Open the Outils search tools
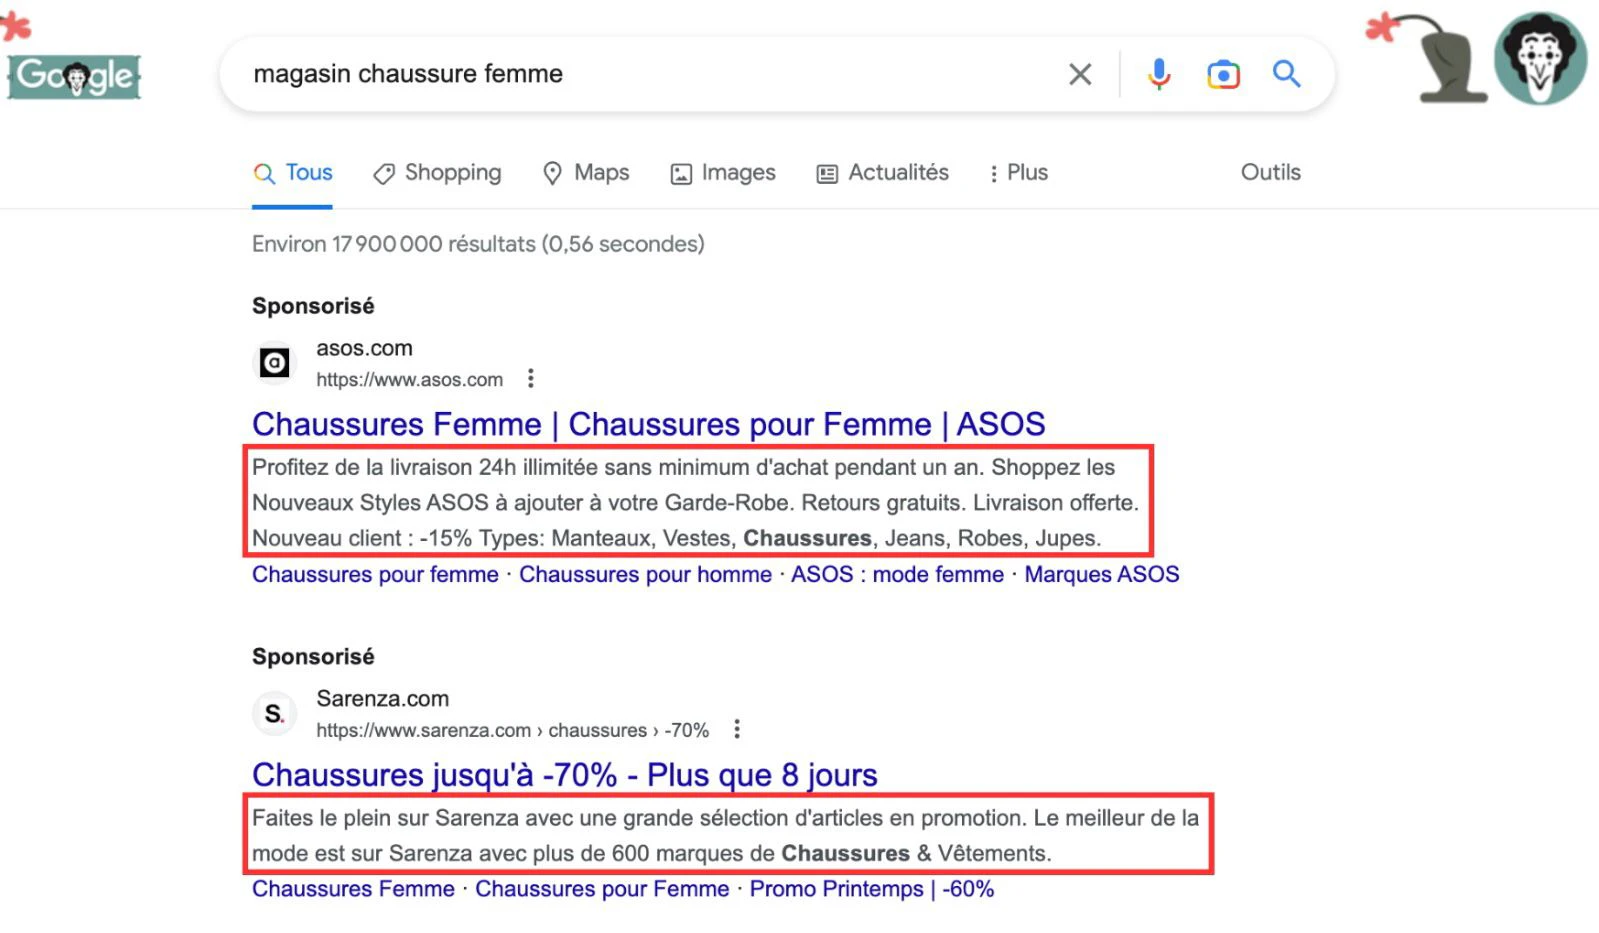 (x=1271, y=172)
